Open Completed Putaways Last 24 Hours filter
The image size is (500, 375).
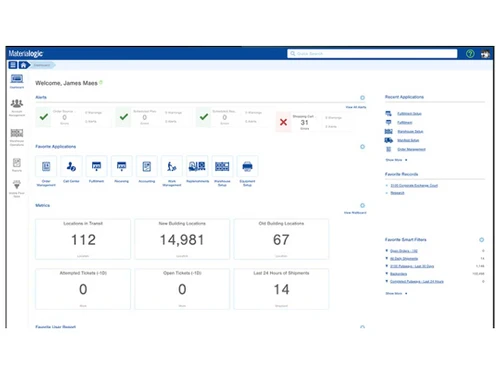pos(417,281)
